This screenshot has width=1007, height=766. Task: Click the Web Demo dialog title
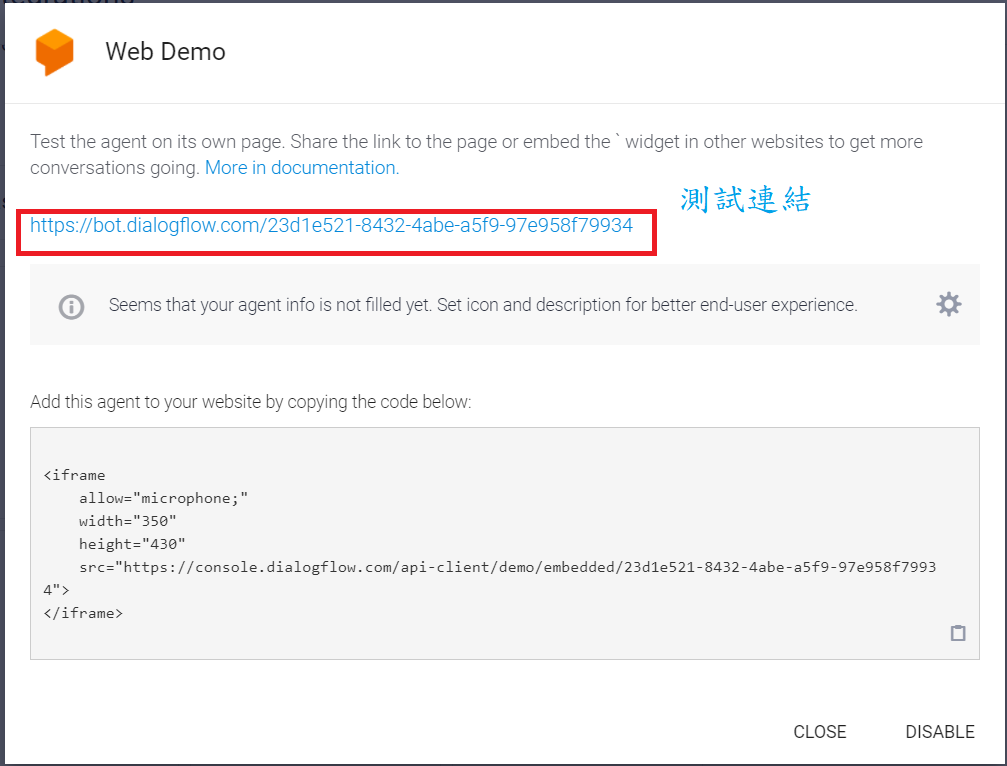(x=165, y=52)
